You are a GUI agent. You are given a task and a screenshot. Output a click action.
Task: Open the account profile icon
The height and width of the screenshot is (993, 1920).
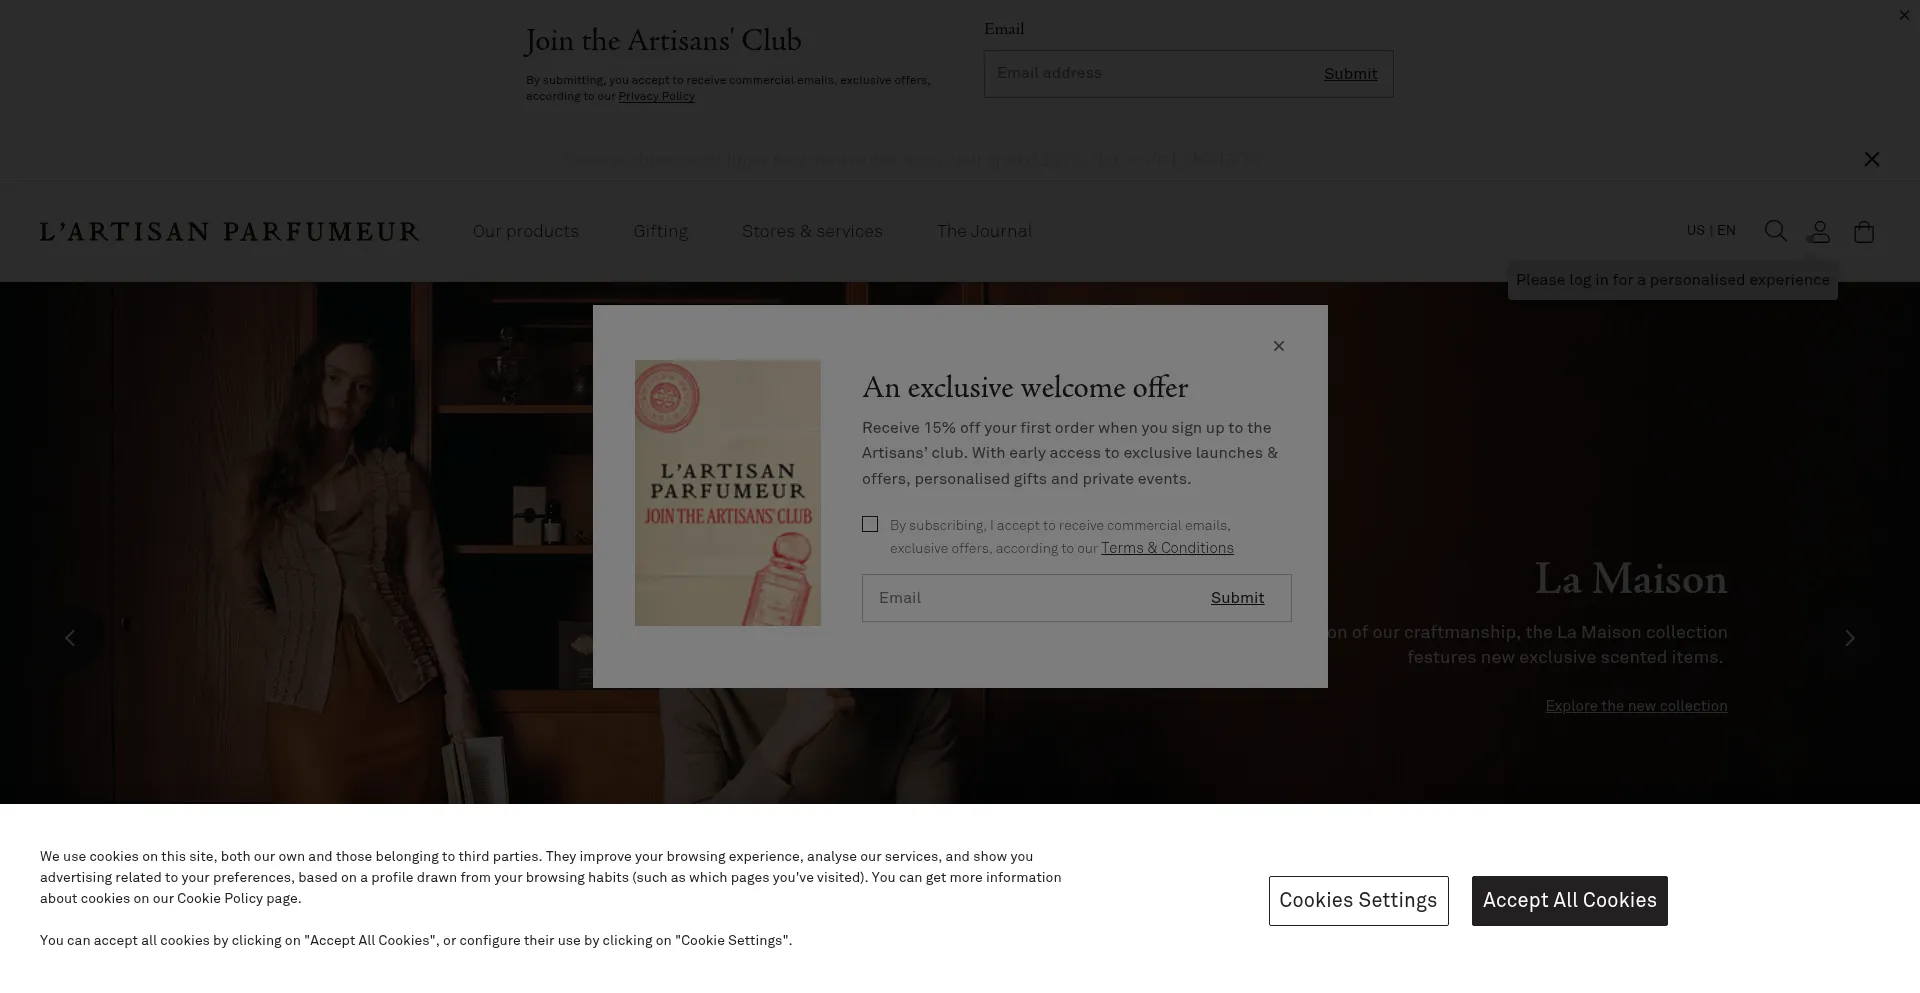point(1819,231)
